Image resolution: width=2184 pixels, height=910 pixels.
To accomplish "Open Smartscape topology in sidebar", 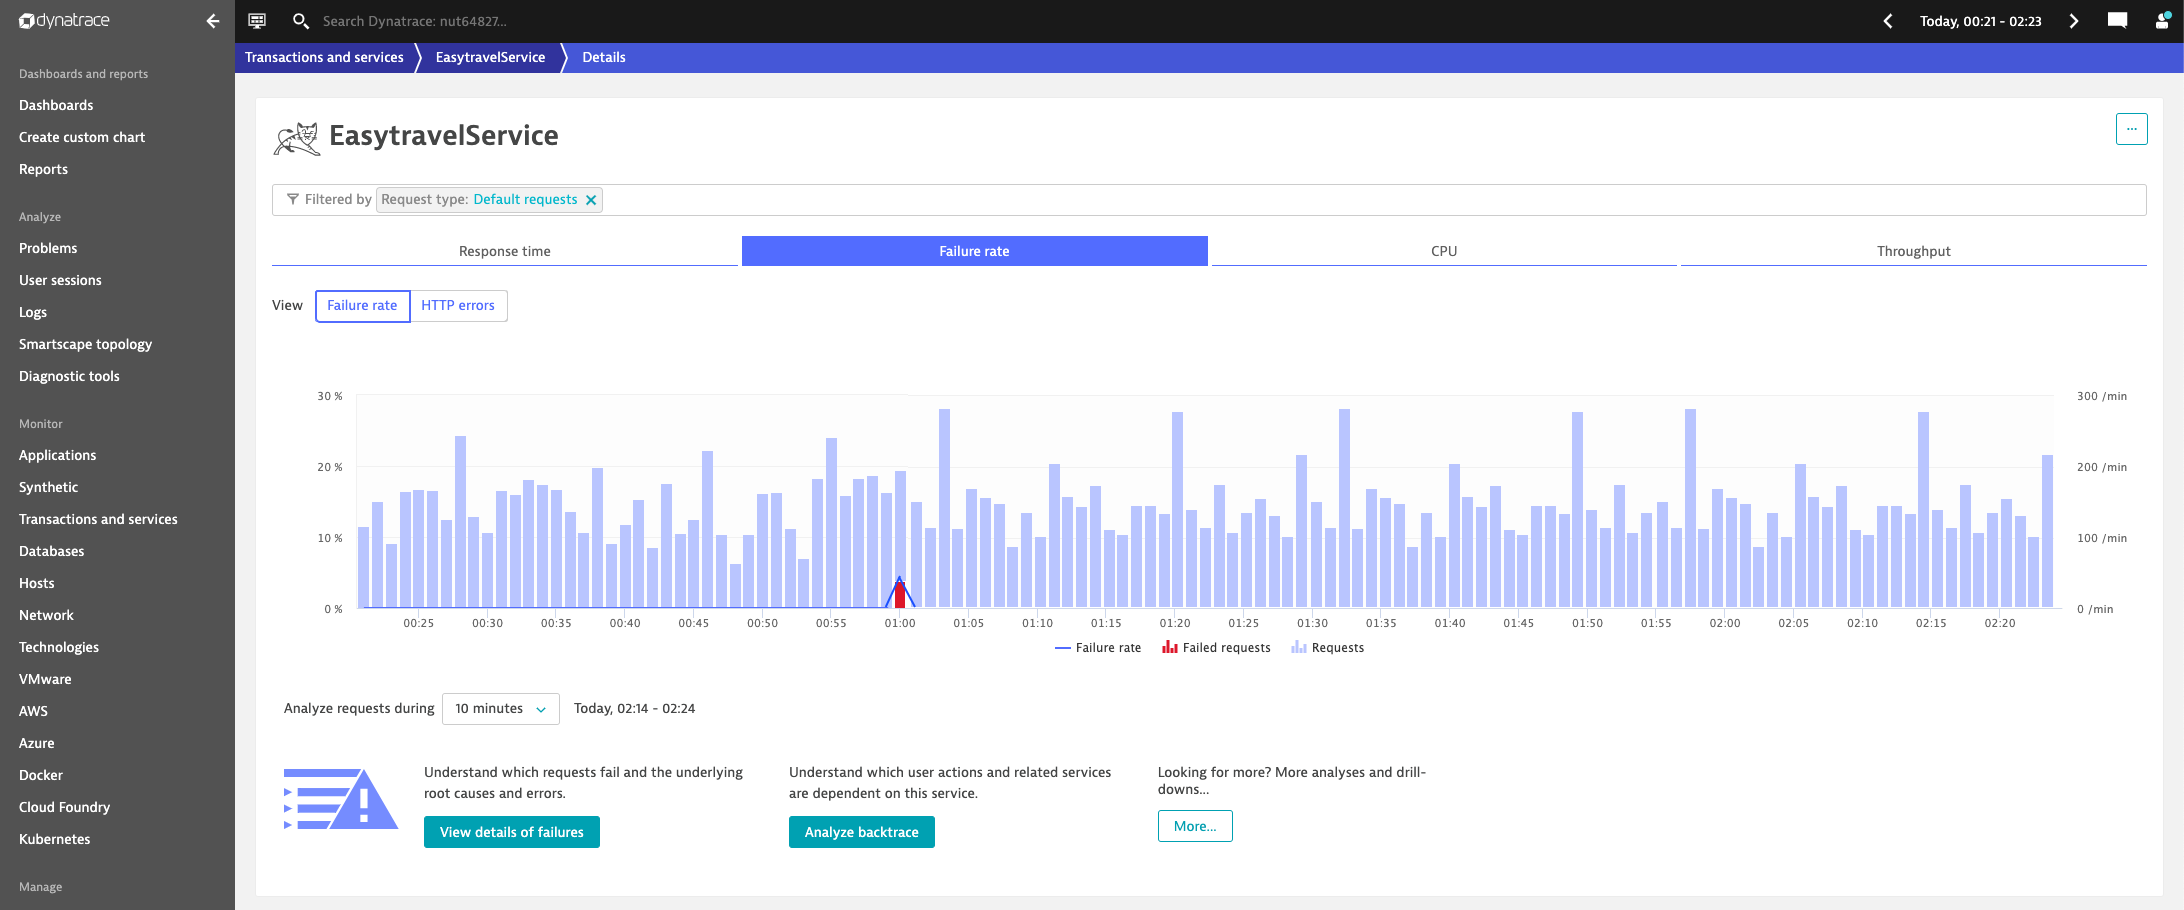I will [85, 344].
